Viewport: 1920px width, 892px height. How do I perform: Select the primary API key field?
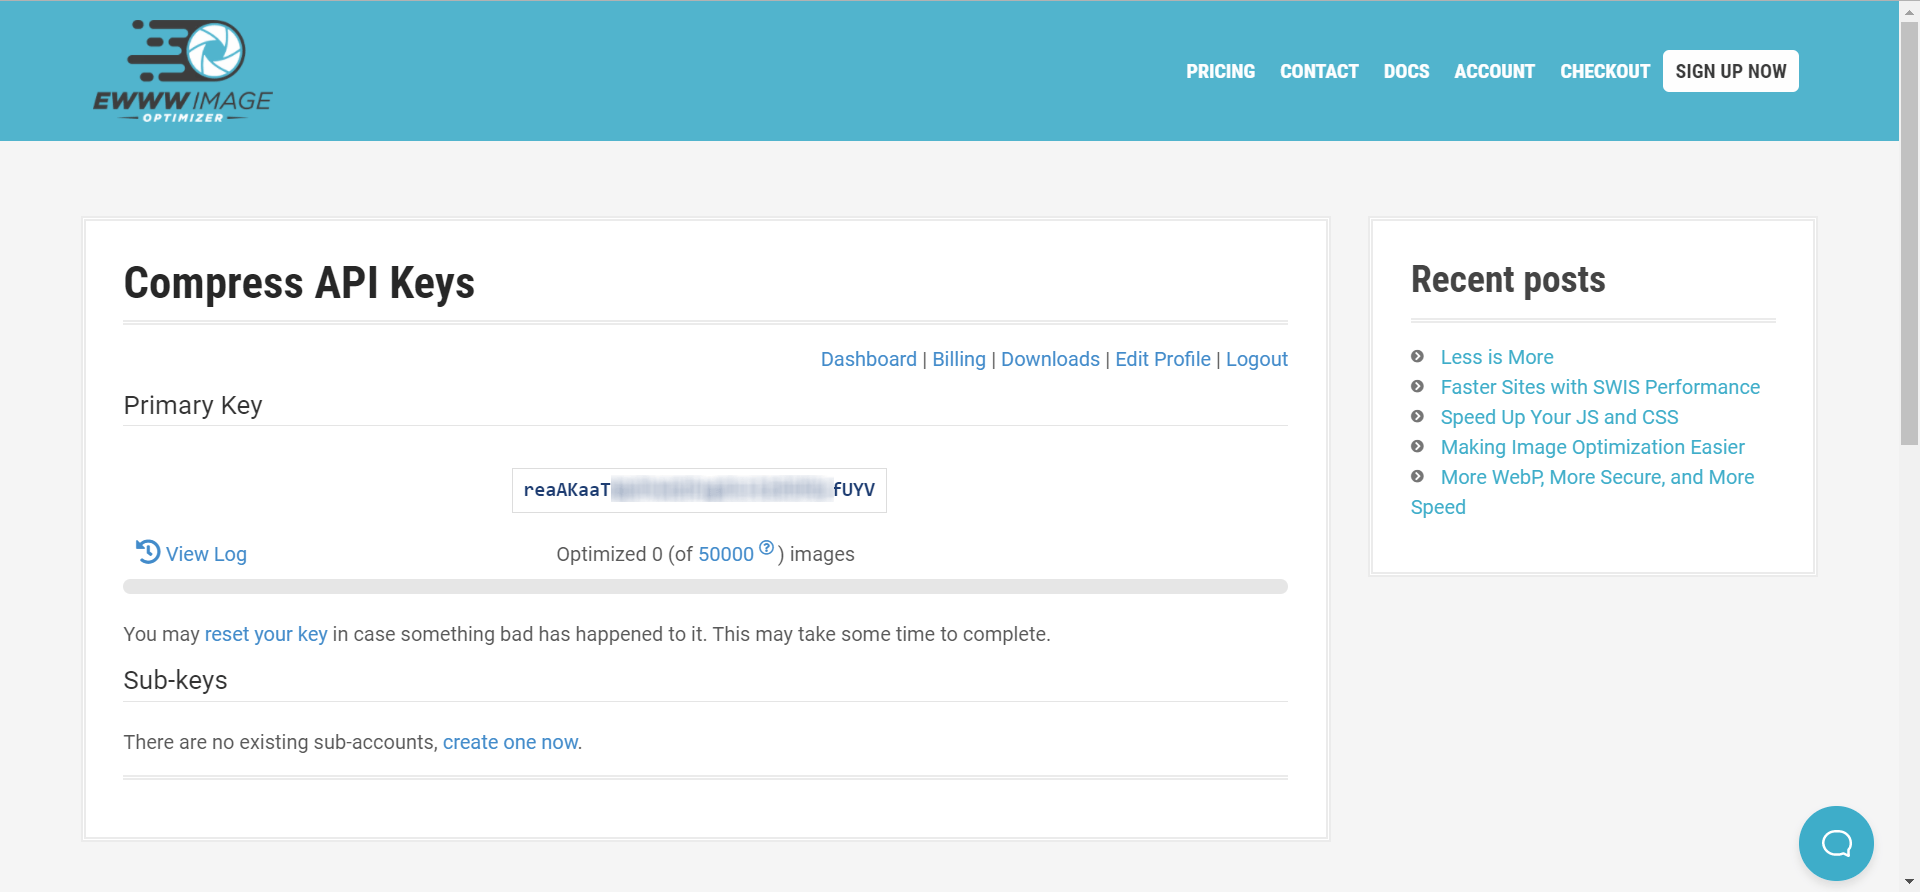(699, 490)
